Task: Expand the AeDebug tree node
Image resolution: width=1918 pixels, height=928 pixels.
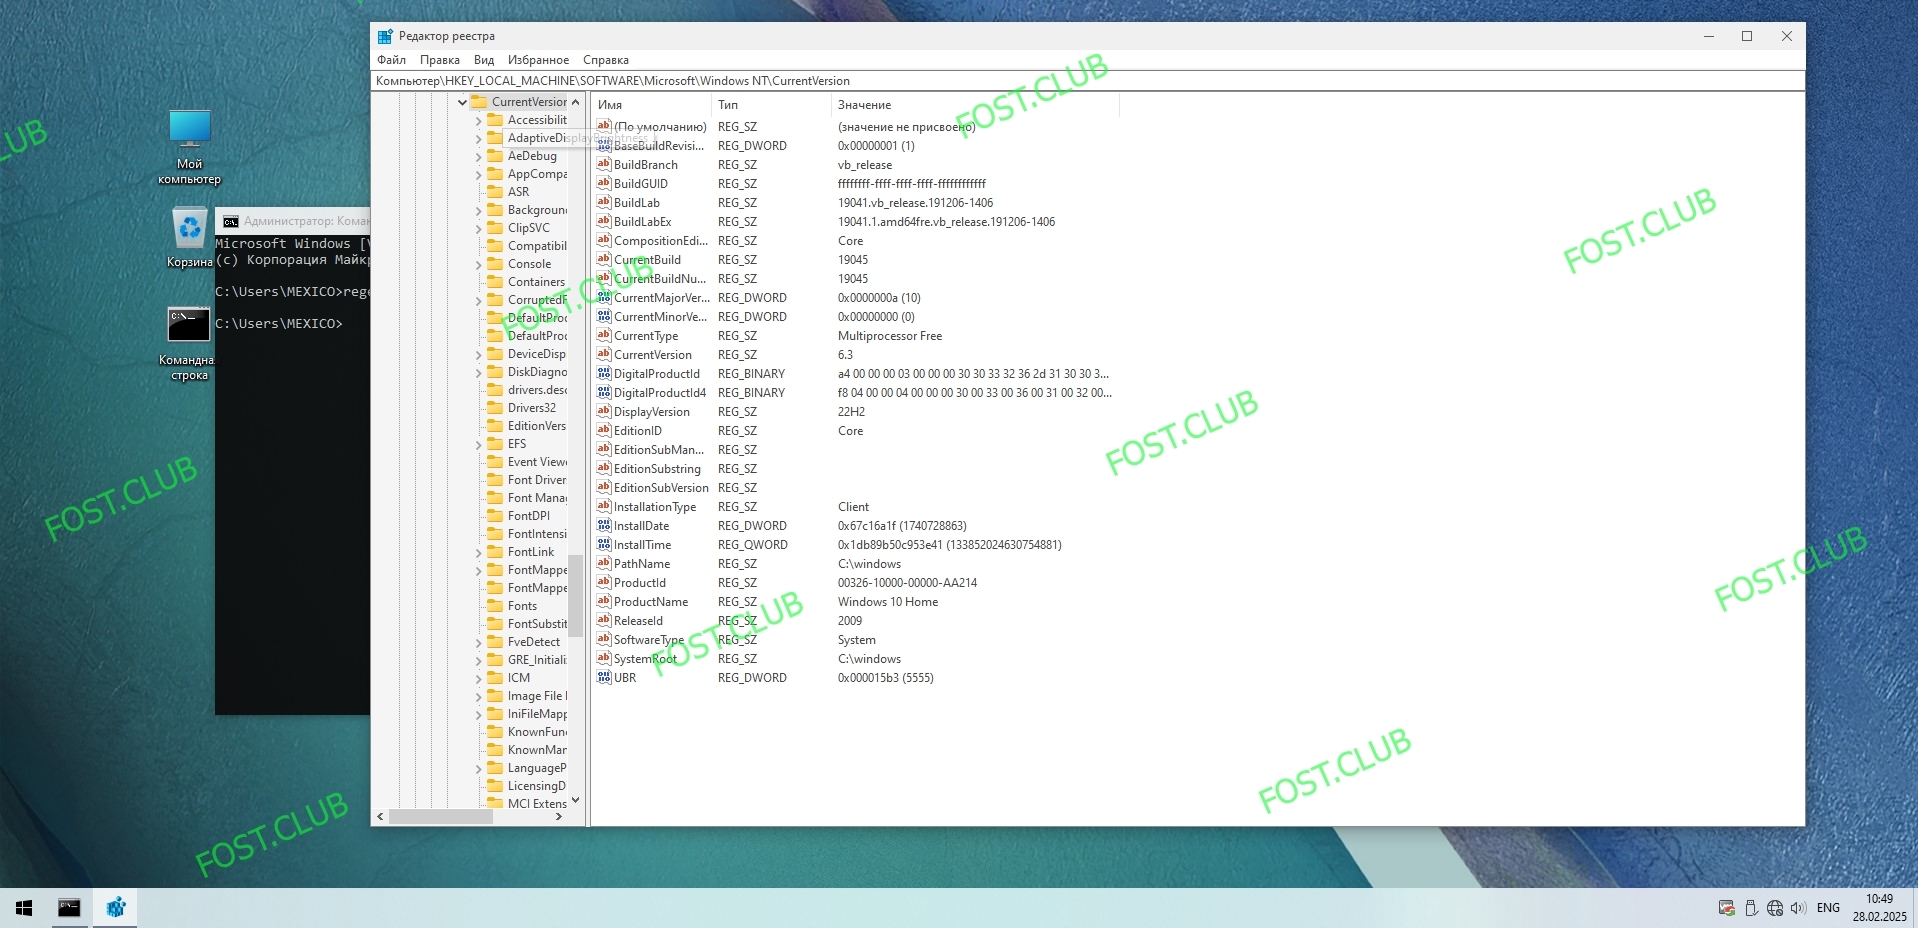Action: coord(478,156)
